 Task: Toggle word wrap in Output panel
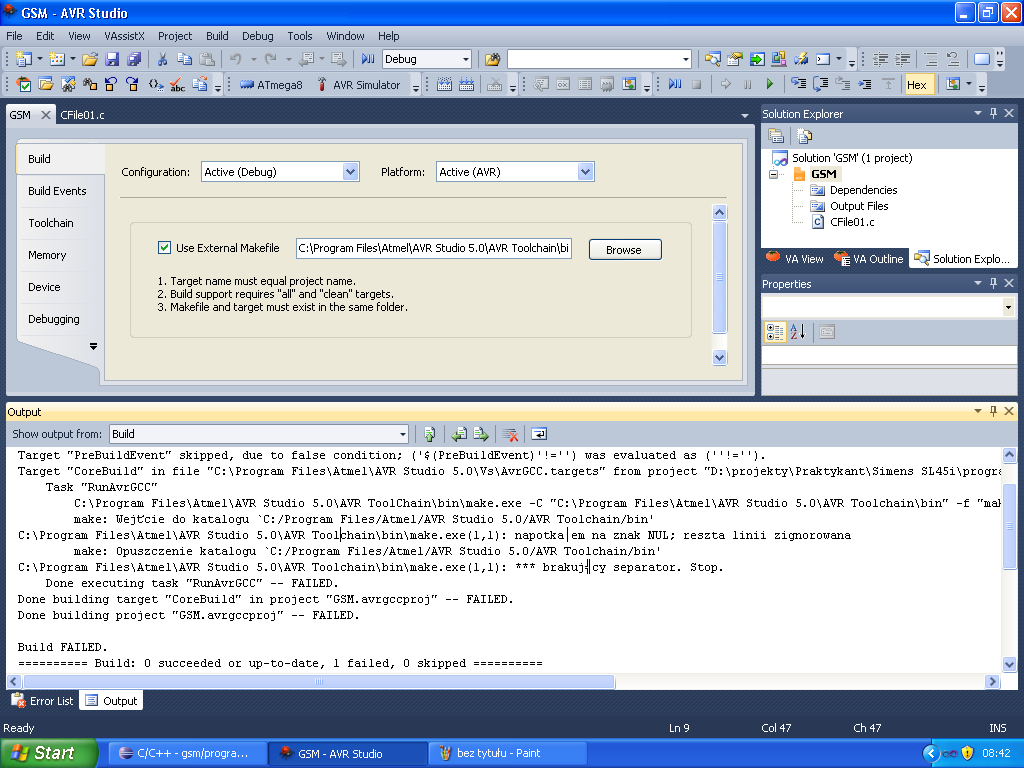coord(539,434)
